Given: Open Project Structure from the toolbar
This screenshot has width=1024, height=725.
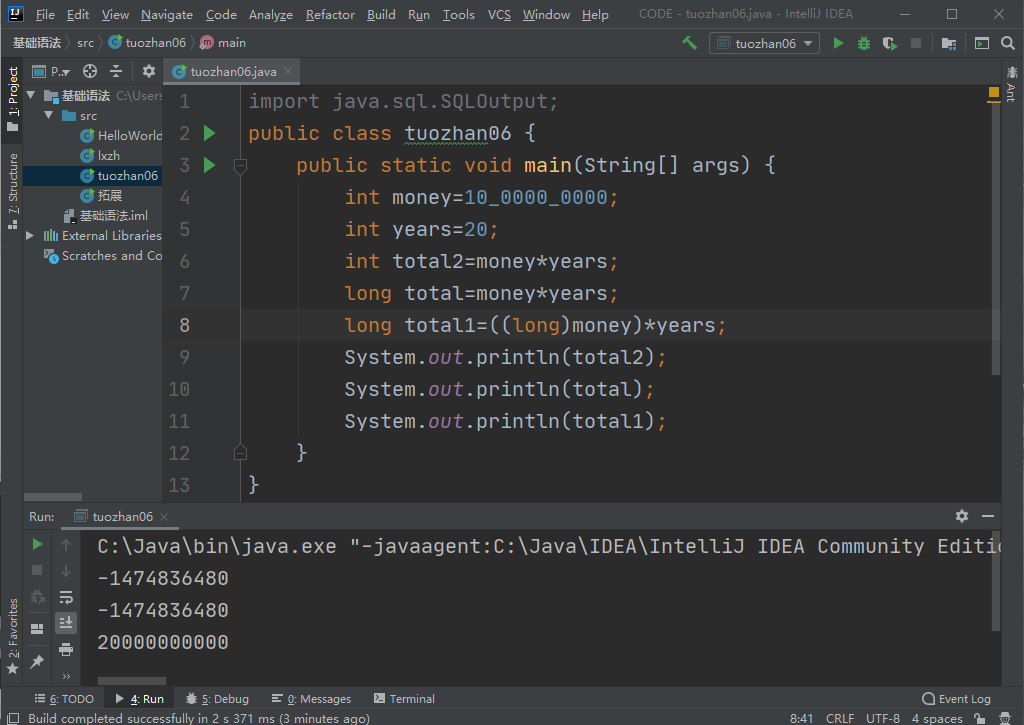Looking at the screenshot, I should 949,43.
